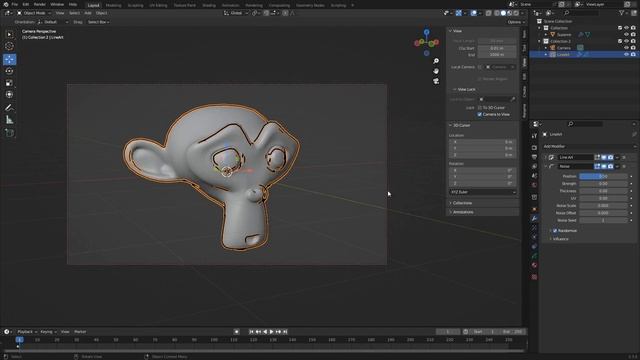Image resolution: width=640 pixels, height=360 pixels.
Task: Uncheck Camera to View lock
Action: point(480,114)
